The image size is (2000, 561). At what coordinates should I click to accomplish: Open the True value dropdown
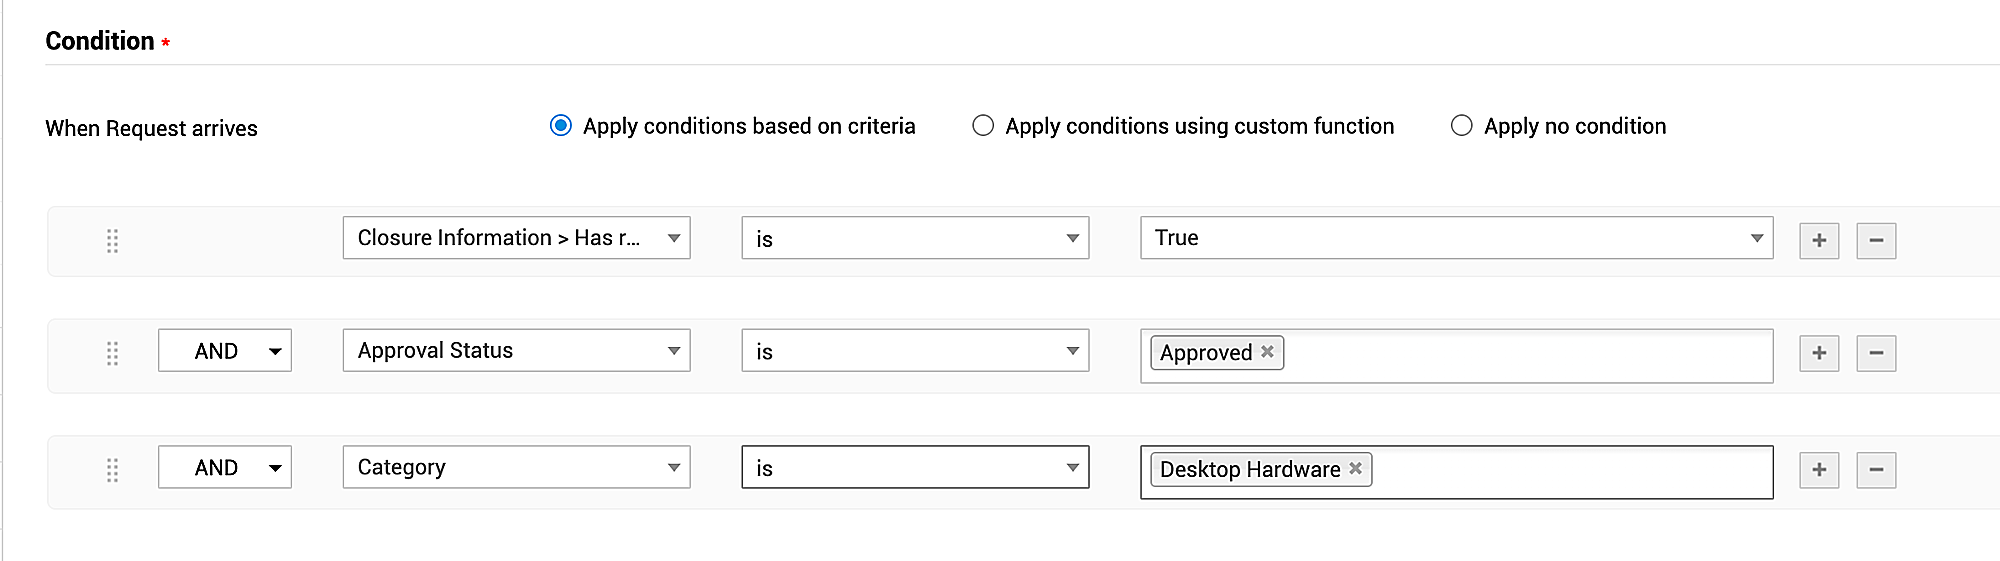[1456, 238]
